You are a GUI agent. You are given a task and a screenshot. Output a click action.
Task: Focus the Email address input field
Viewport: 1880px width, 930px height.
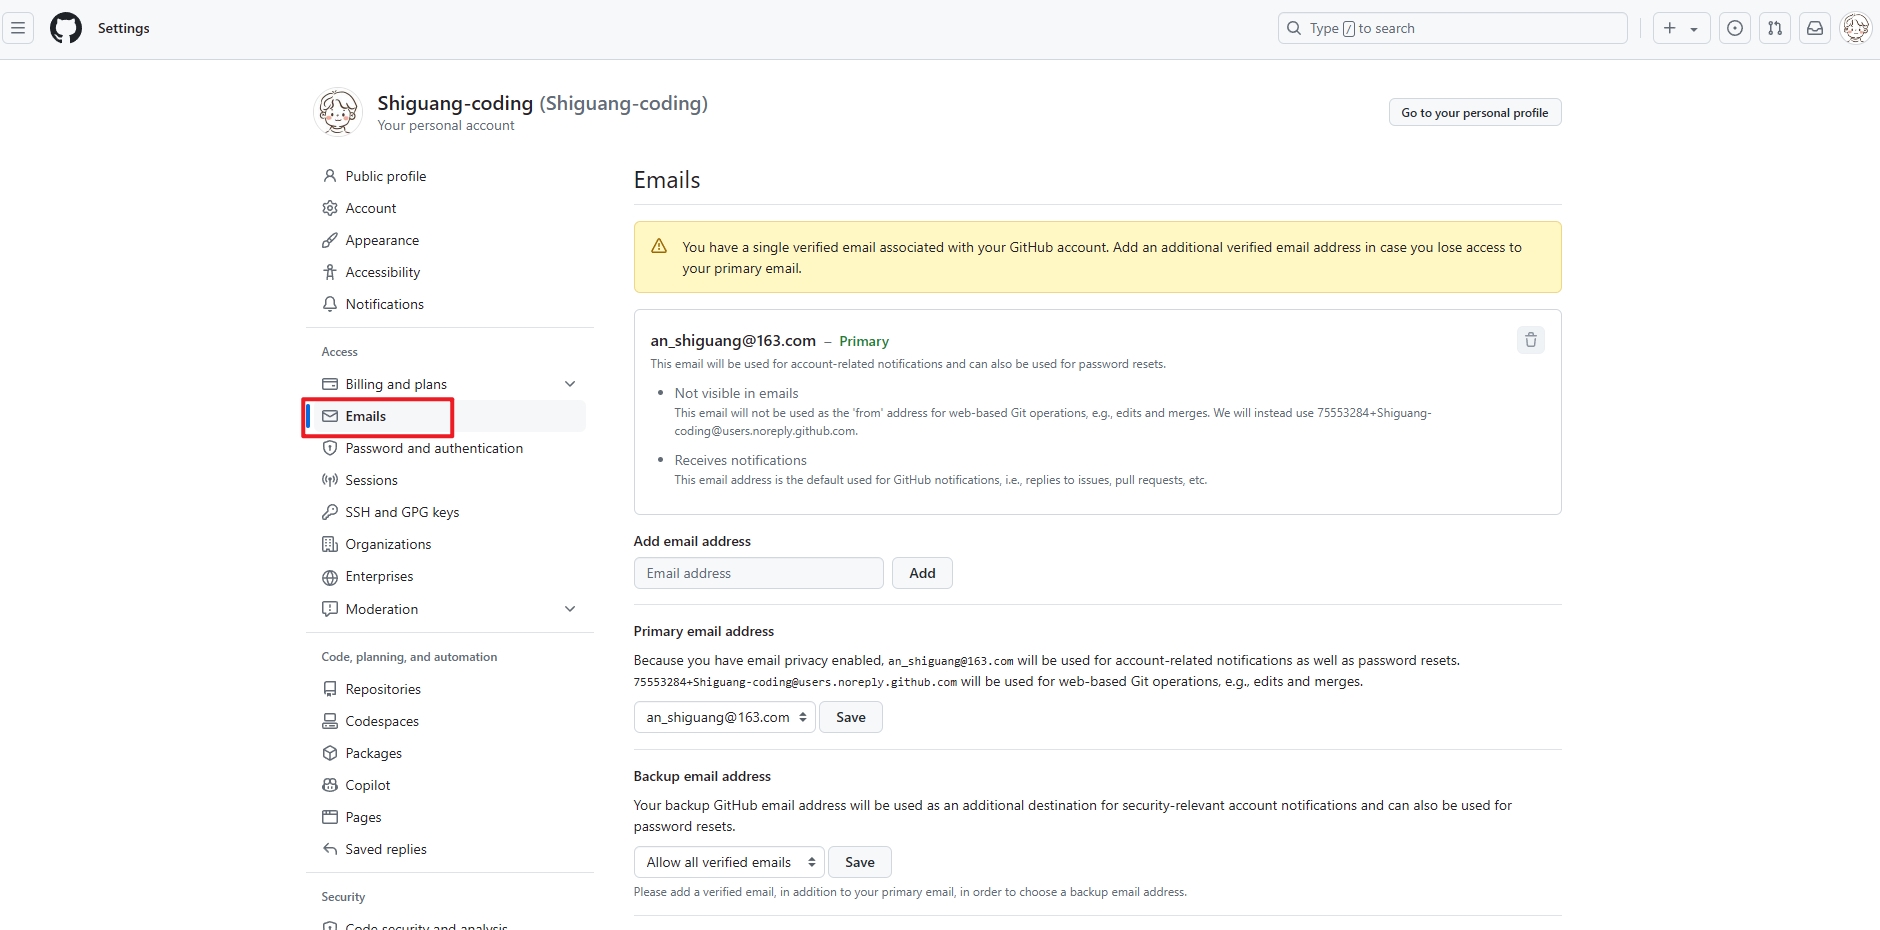pos(759,573)
